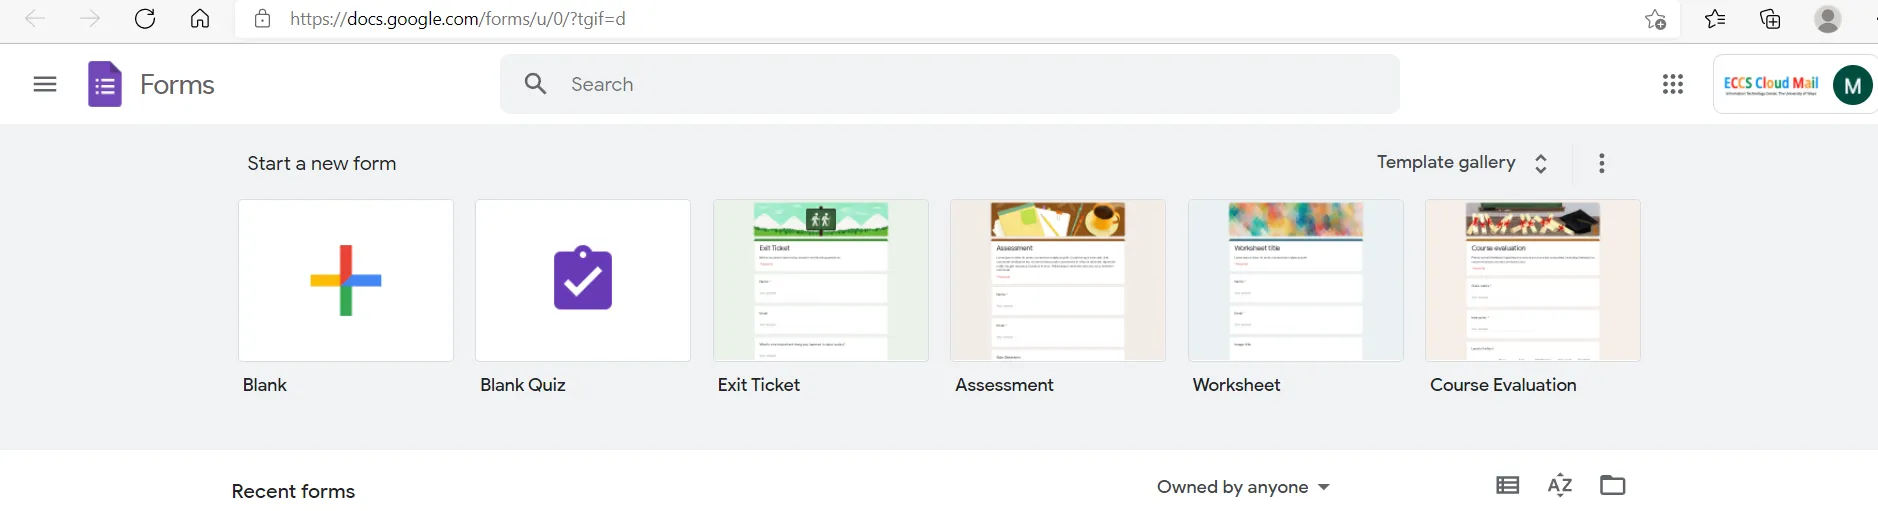Switch to list view icon
The width and height of the screenshot is (1878, 511).
pos(1508,486)
